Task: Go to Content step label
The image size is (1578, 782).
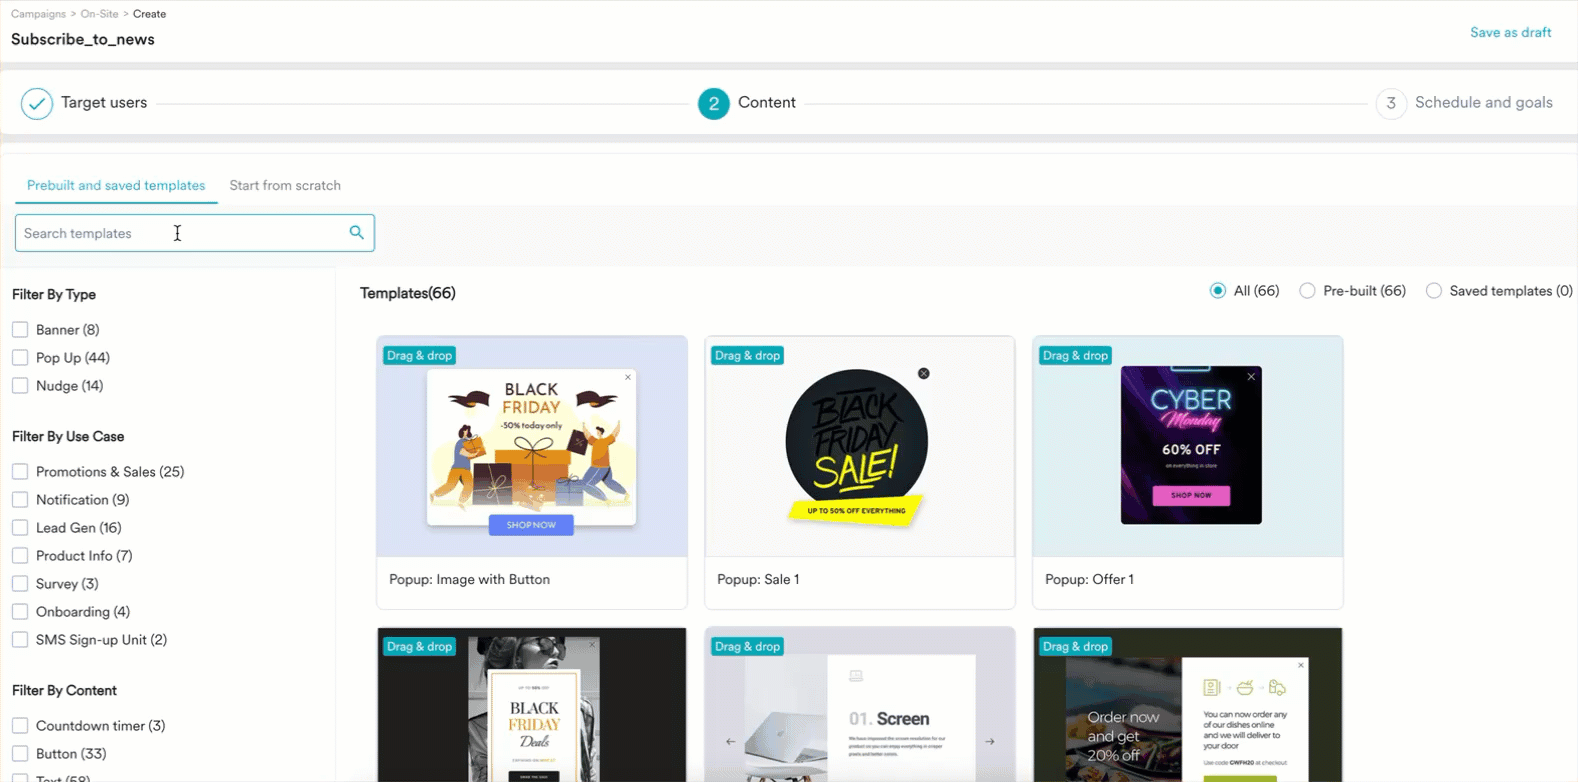Action: pos(767,102)
